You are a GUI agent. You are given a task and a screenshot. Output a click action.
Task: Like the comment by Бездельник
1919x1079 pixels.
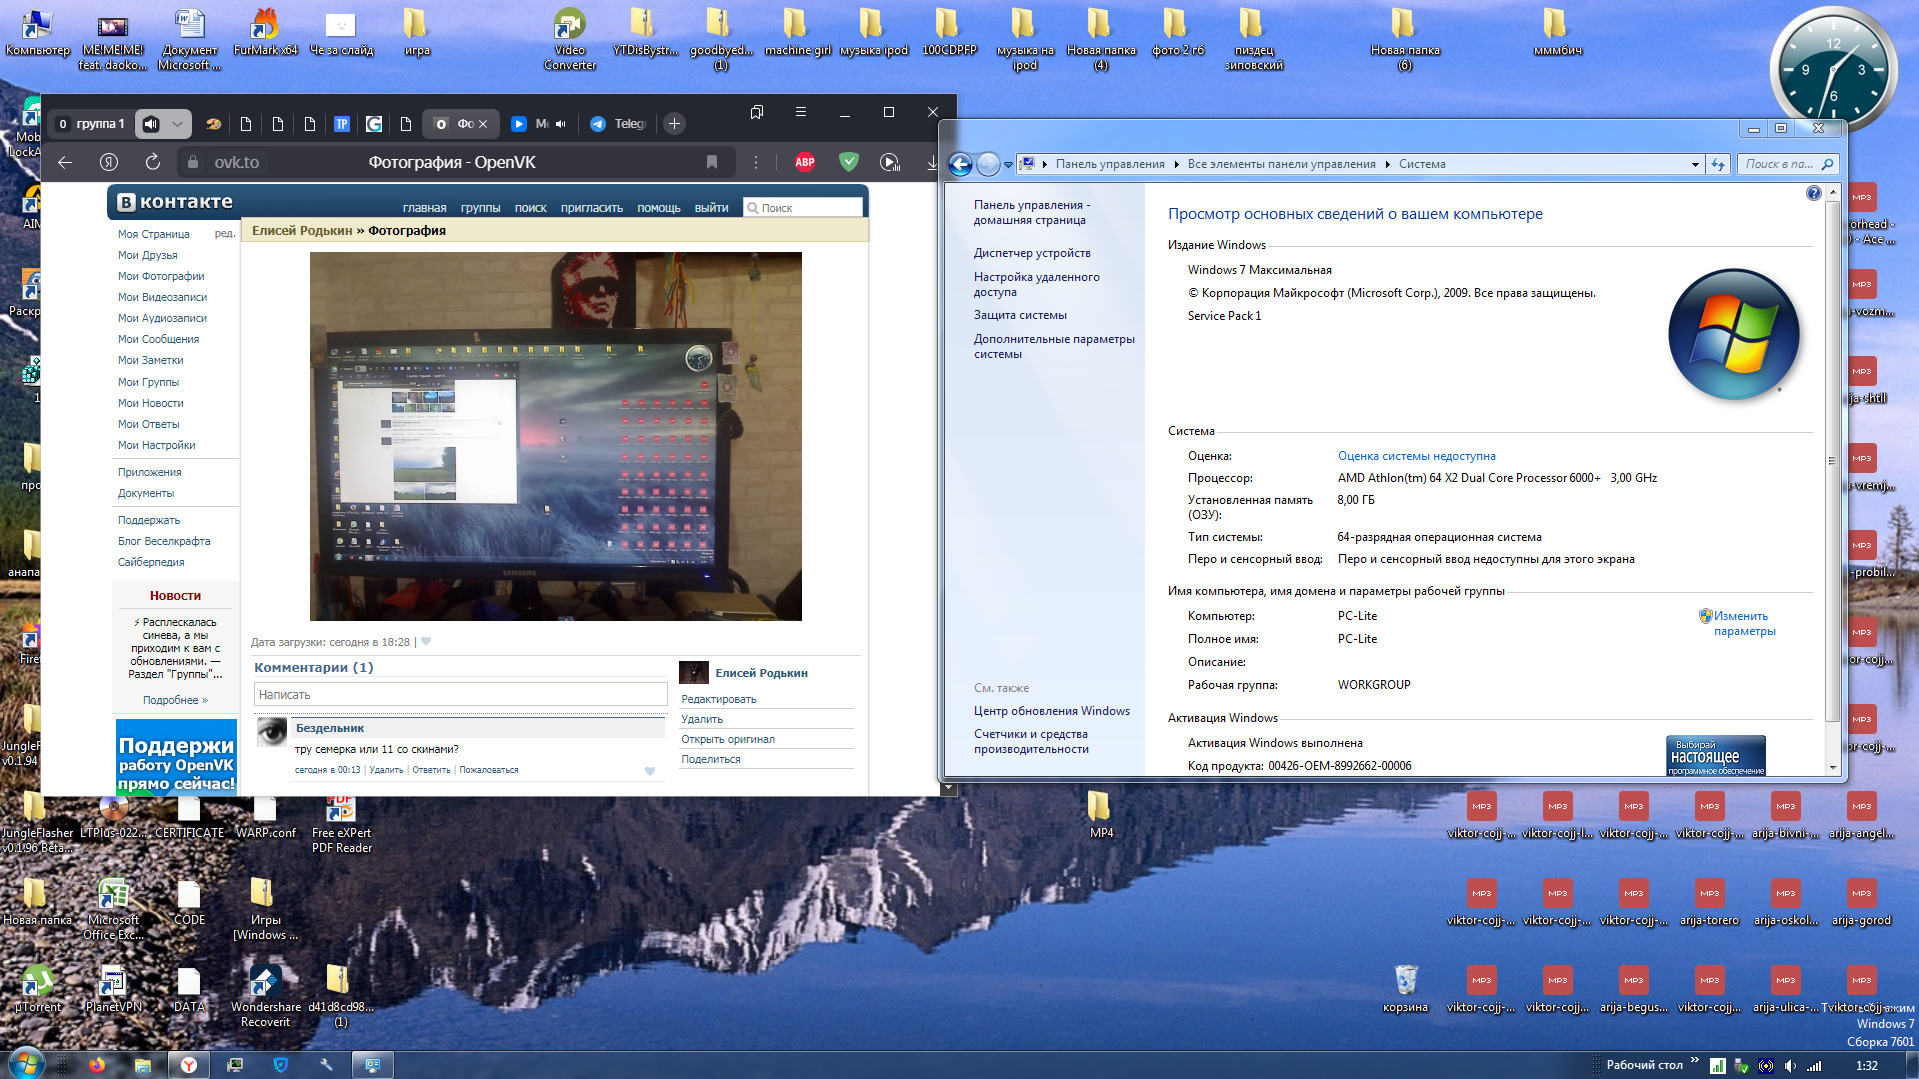(650, 771)
